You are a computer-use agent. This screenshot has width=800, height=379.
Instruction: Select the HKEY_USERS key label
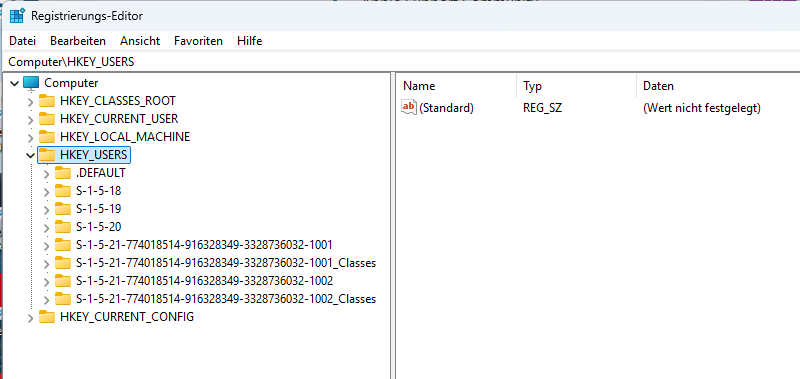point(93,155)
